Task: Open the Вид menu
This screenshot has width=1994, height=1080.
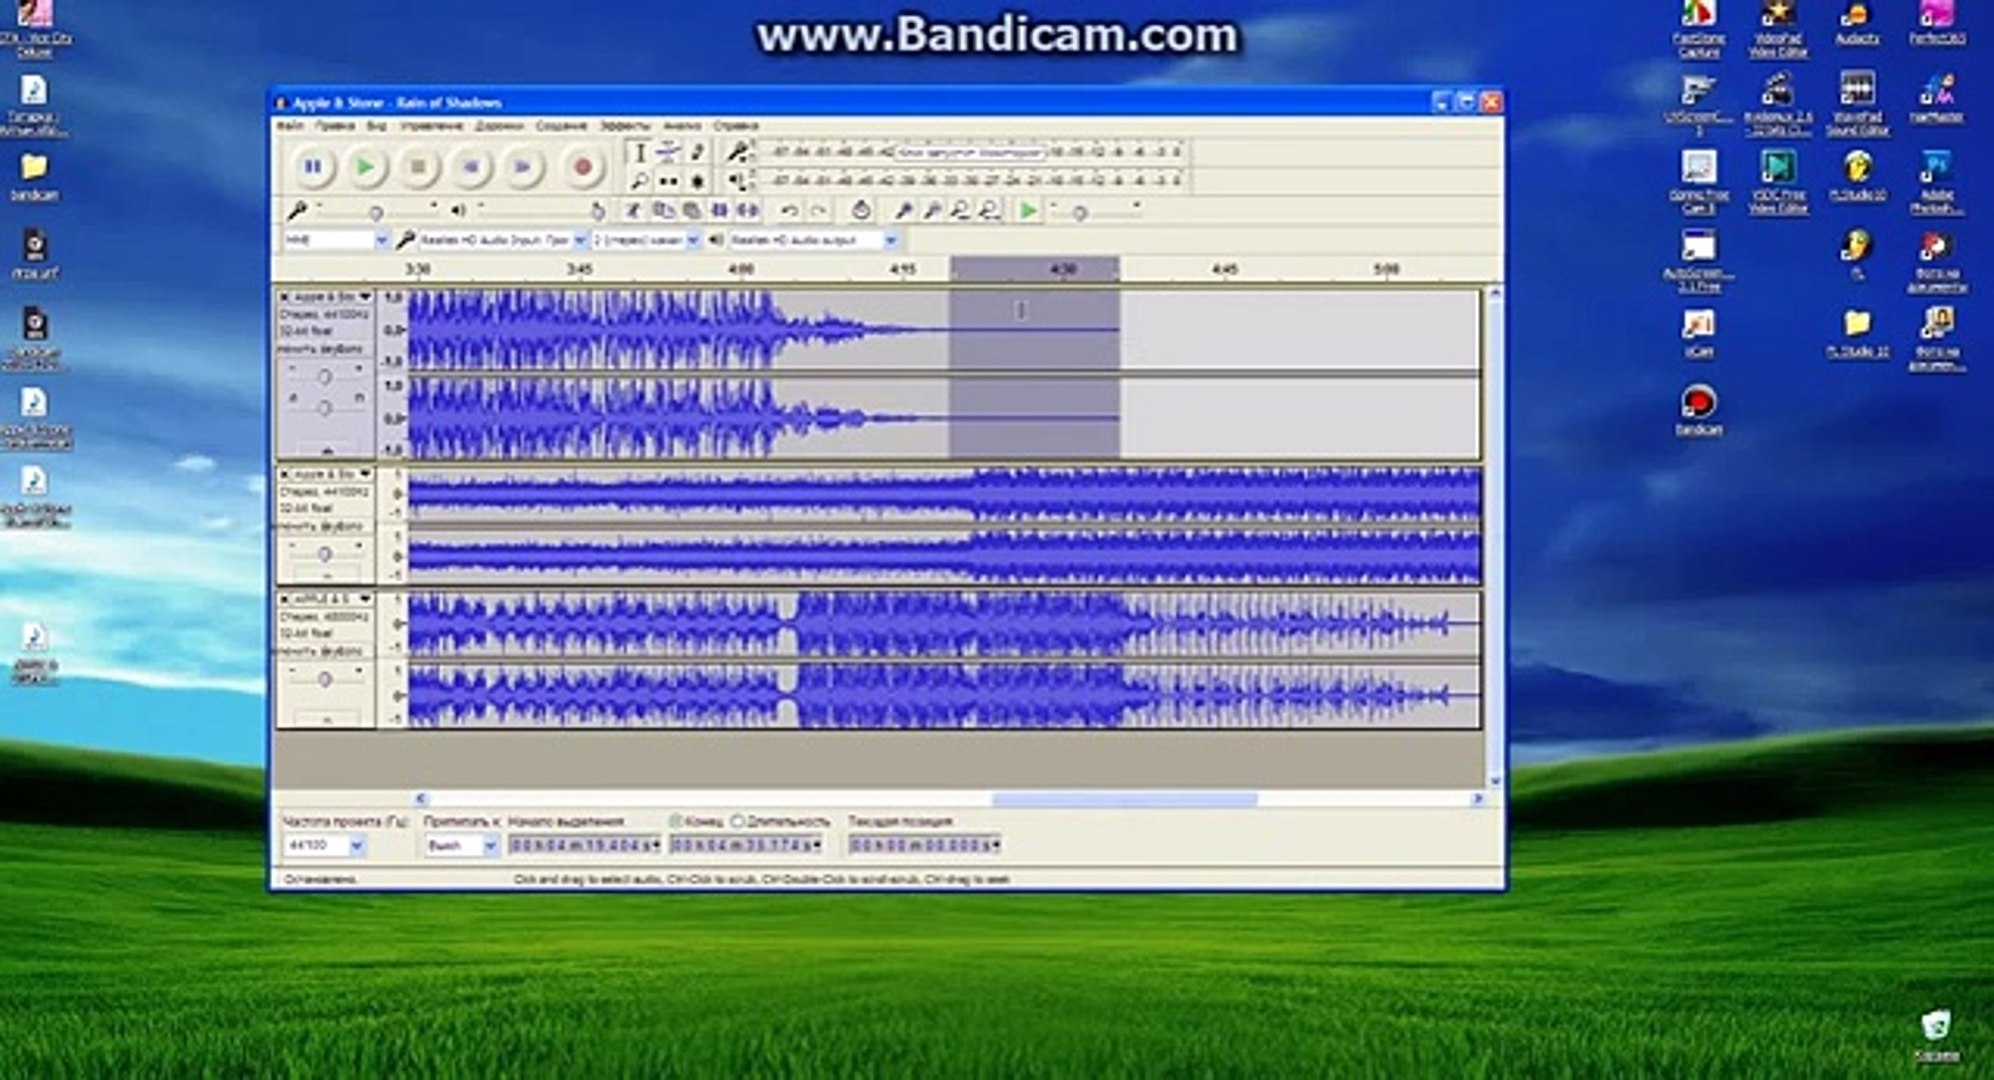Action: click(x=376, y=126)
